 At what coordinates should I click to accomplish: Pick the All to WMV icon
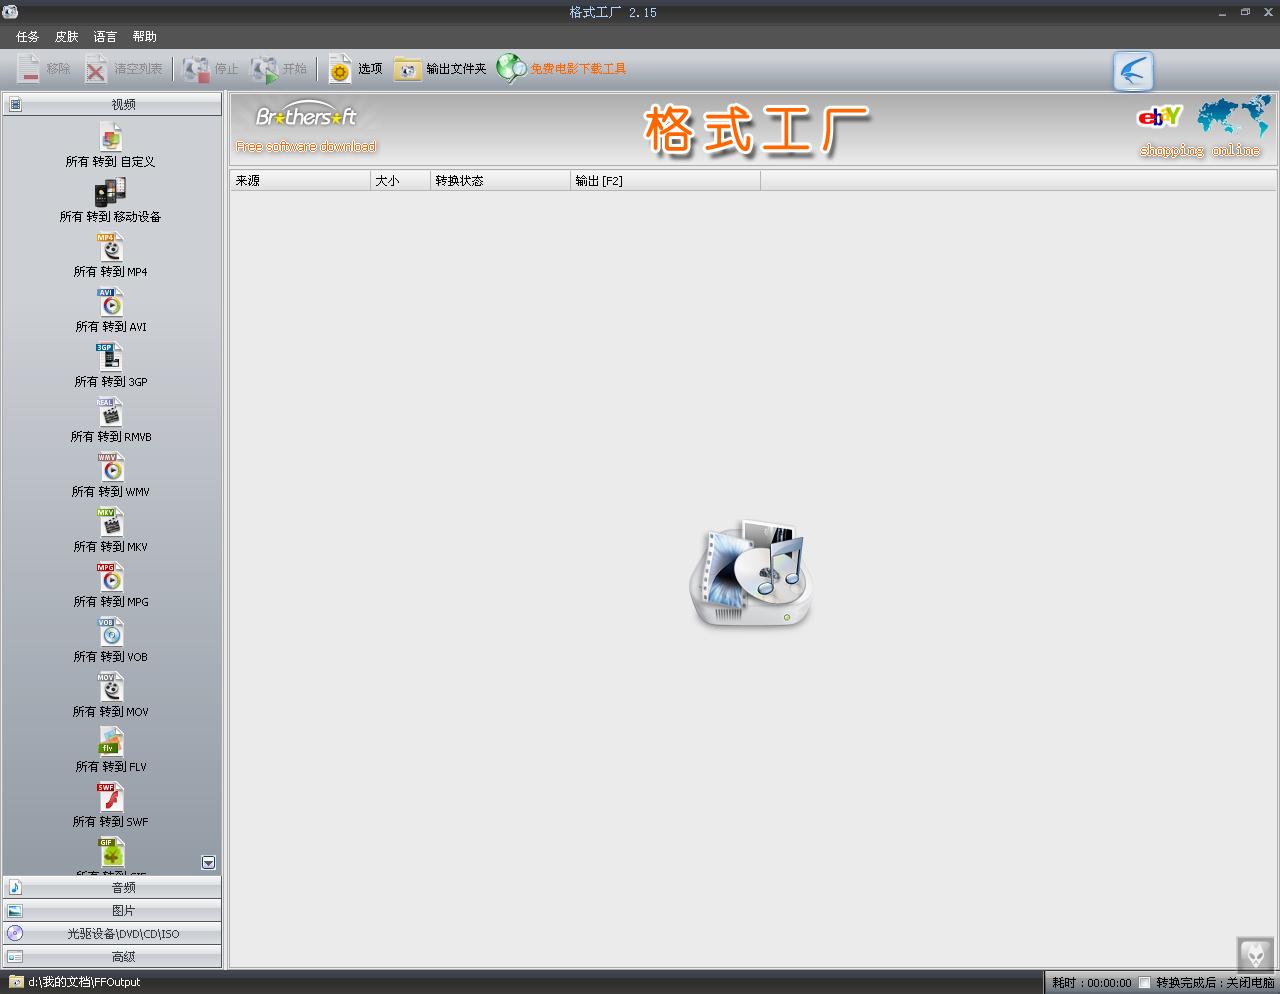[x=110, y=467]
